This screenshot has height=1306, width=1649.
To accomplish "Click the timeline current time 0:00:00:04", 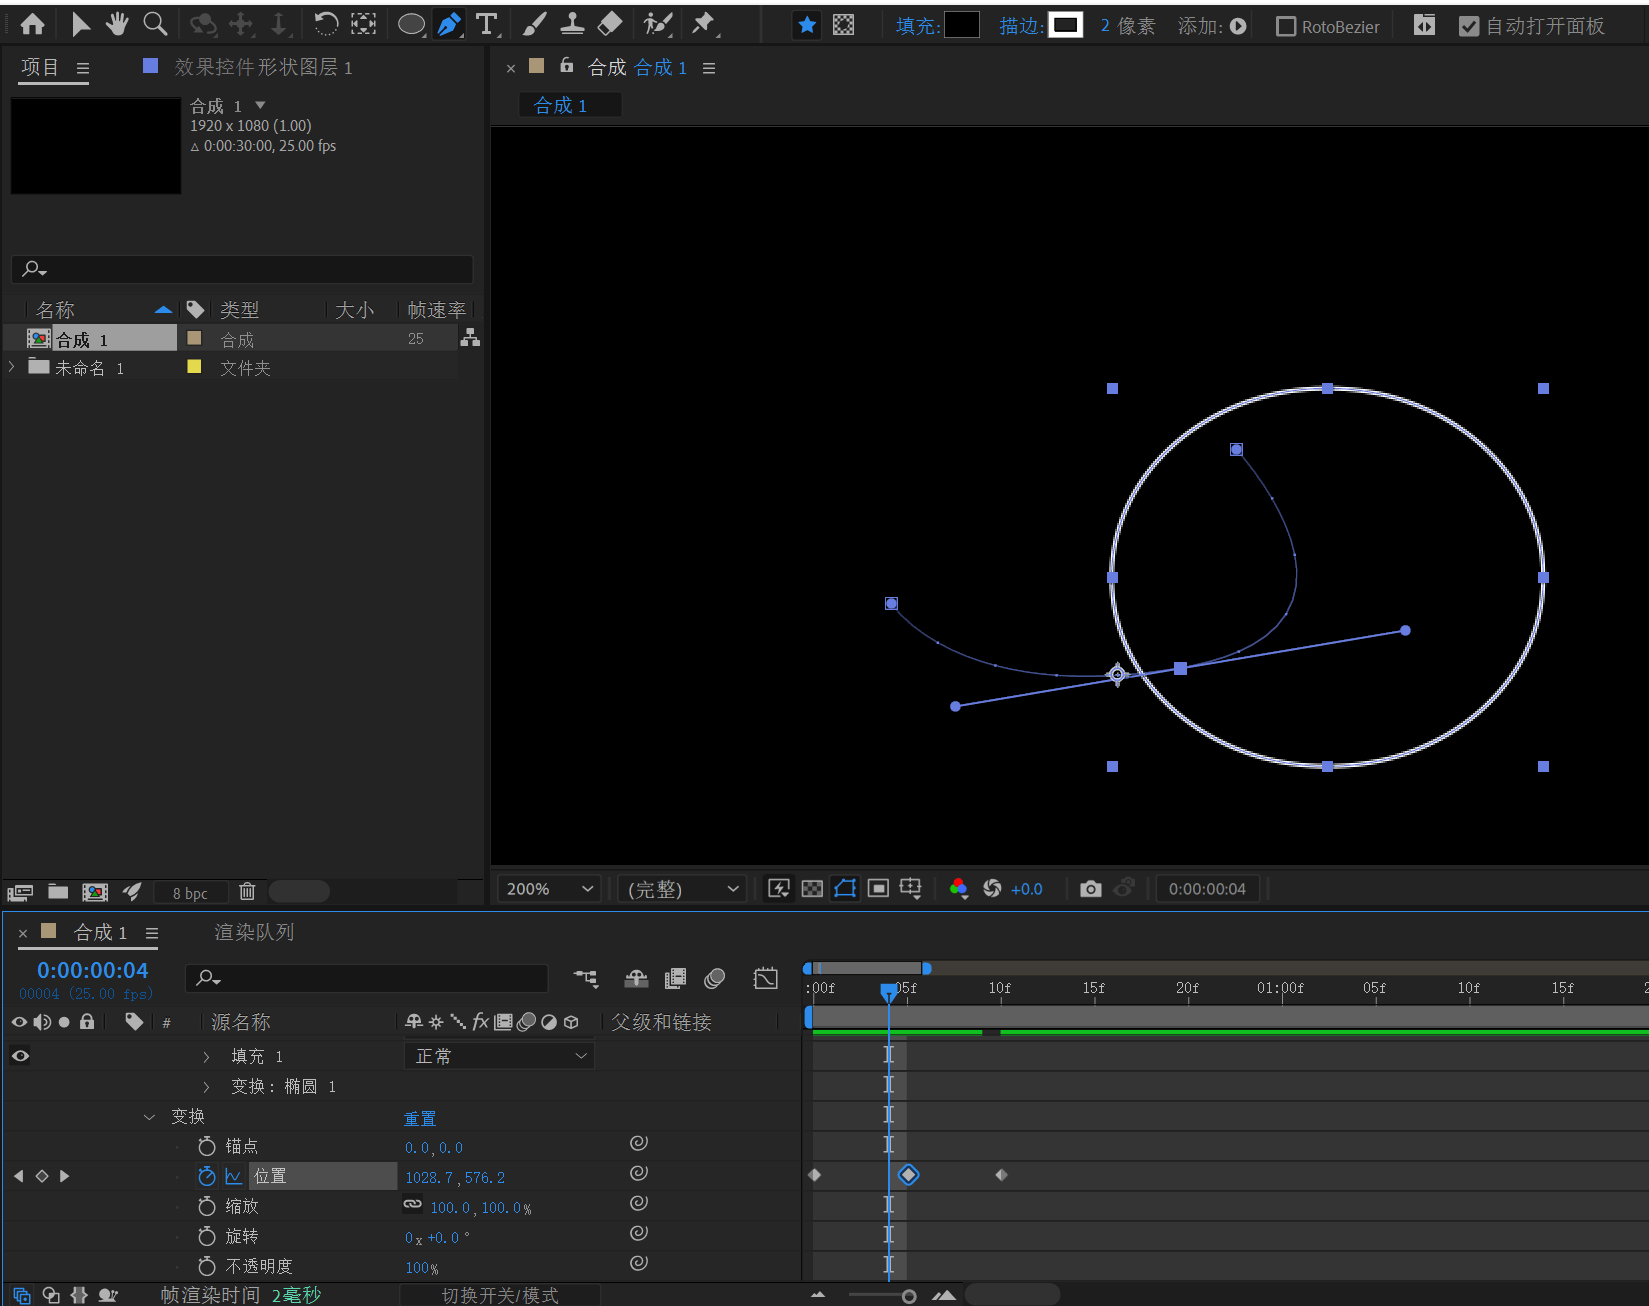I will [x=92, y=970].
